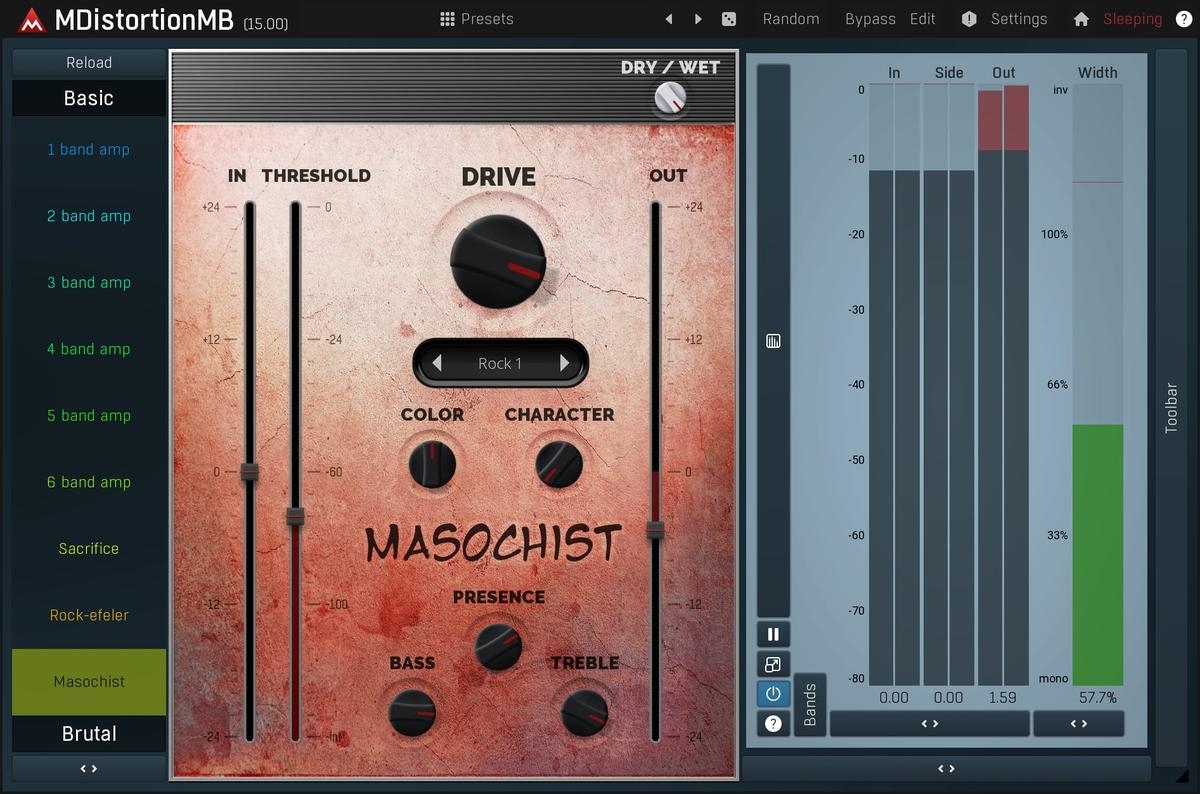Go to next preset arrow
Screen dimensions: 1200x794
pyautogui.click(x=698, y=19)
